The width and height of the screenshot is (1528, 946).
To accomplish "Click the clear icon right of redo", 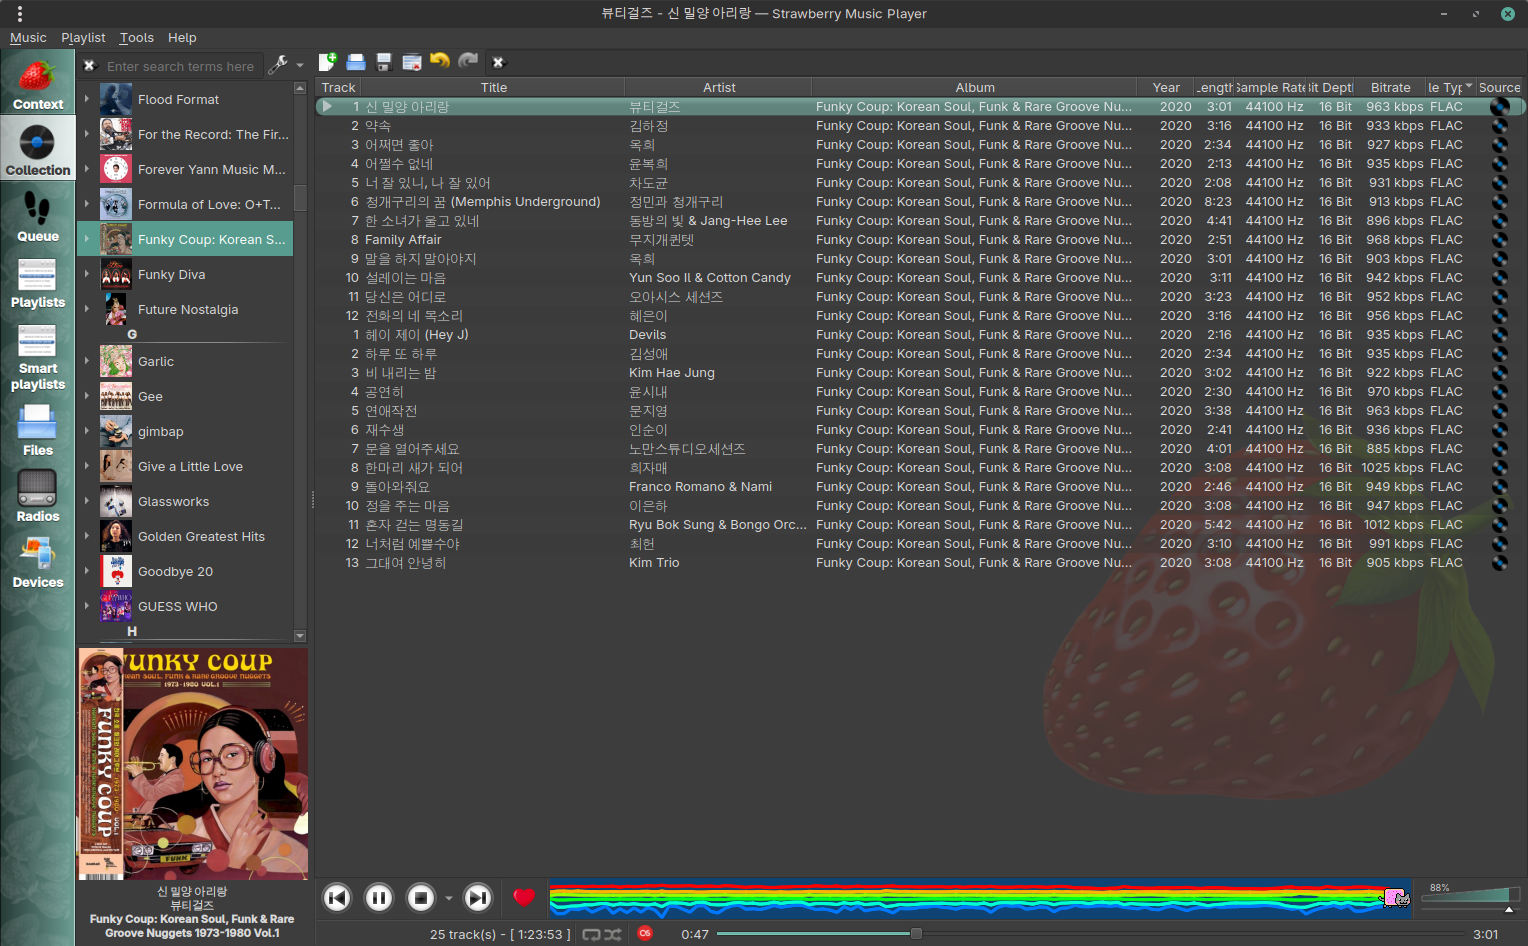I will (498, 62).
